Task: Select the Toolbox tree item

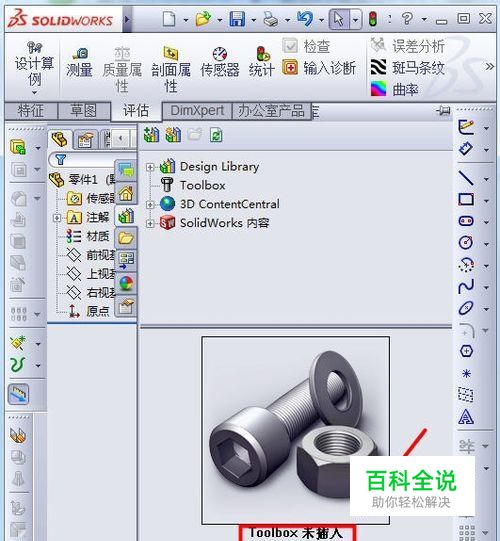Action: [x=203, y=186]
